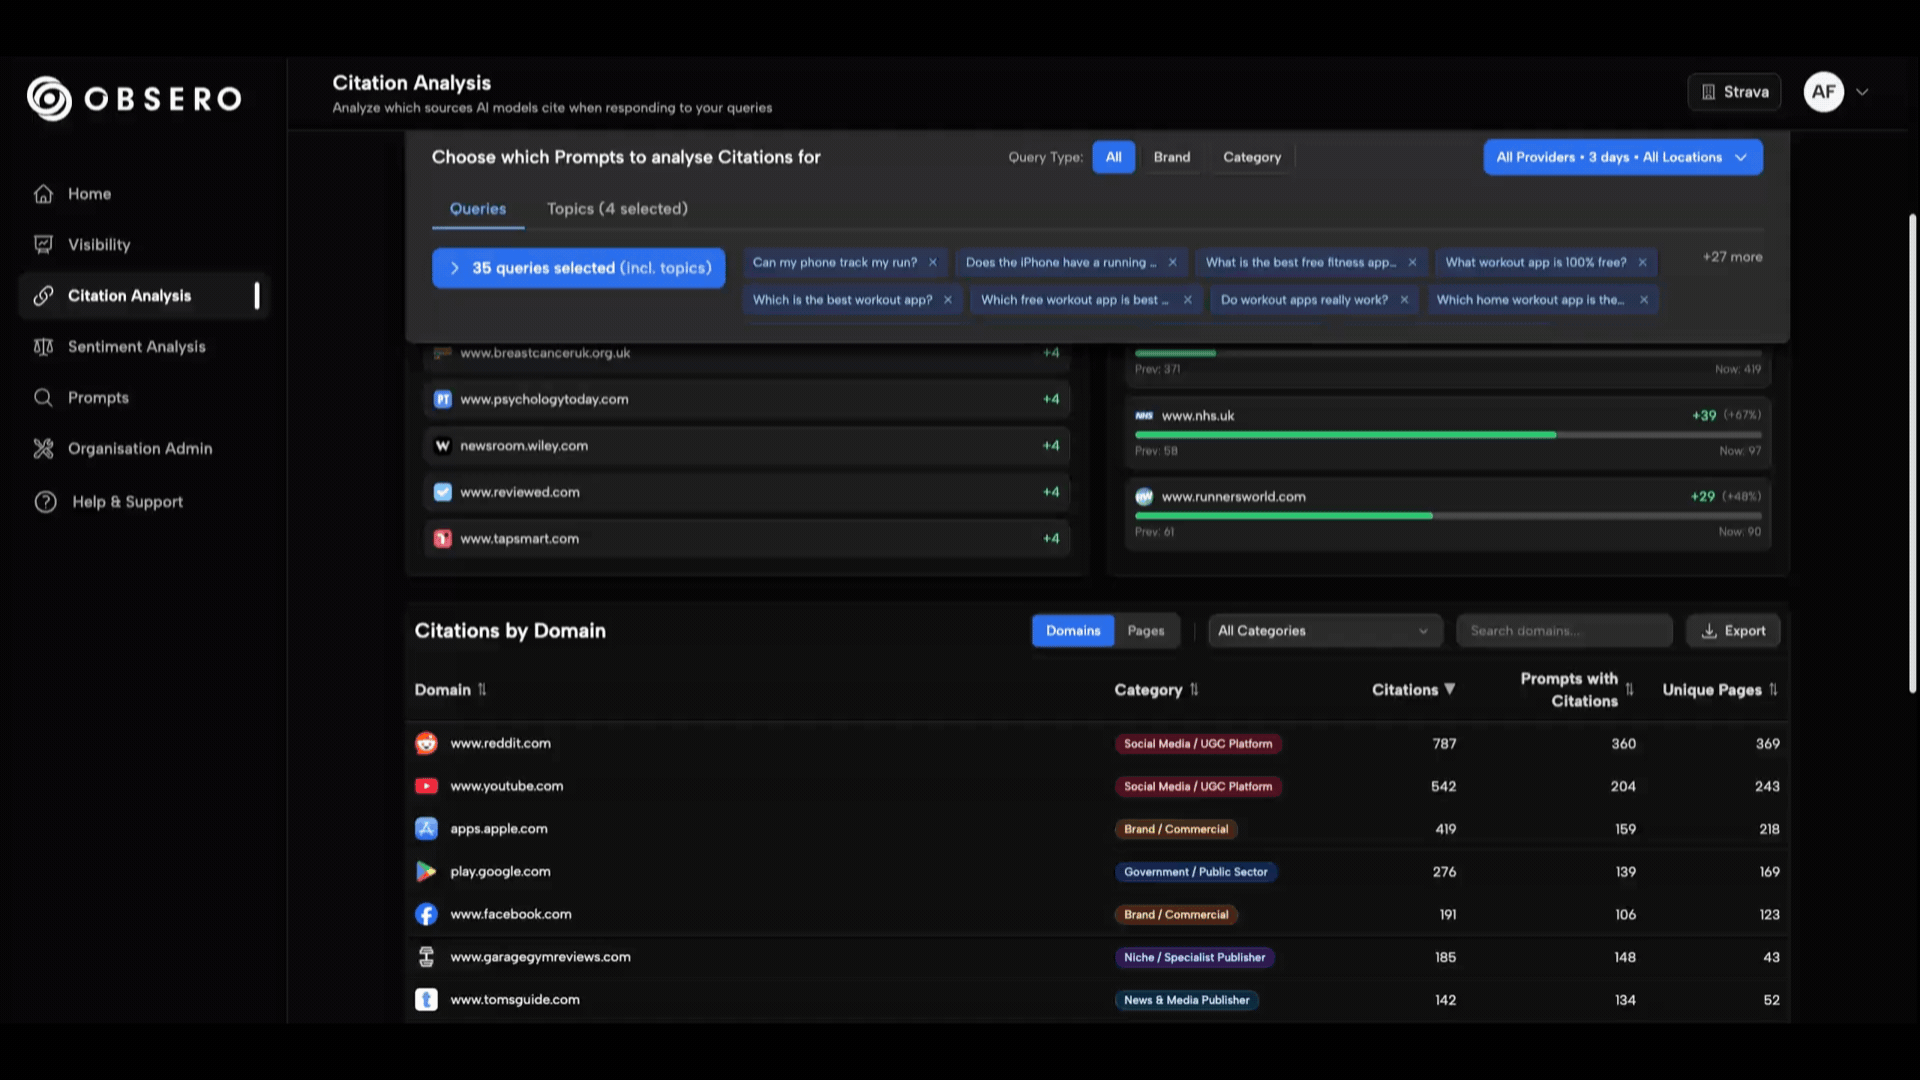Viewport: 1920px width, 1080px height.
Task: Select the Brand query type option
Action: click(x=1171, y=157)
